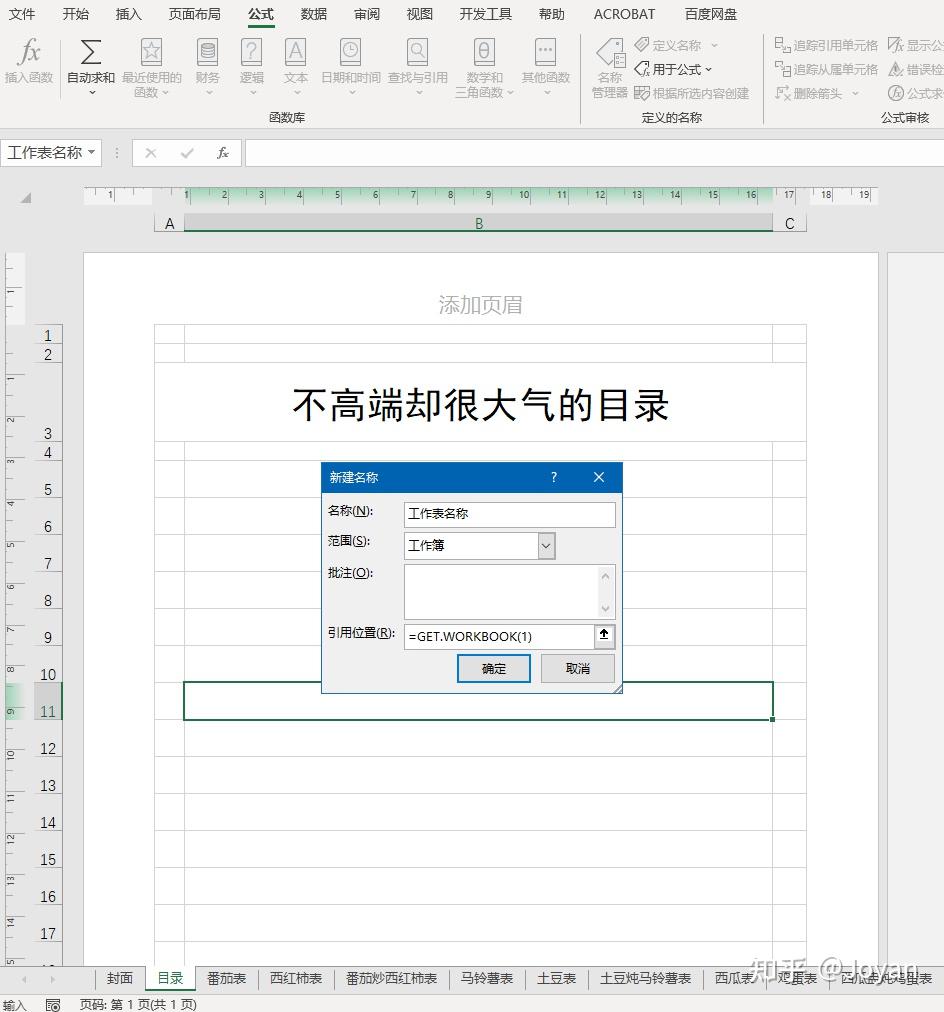944x1012 pixels.
Task: Switch to the 数据 (Data) ribbon tab
Action: click(314, 14)
